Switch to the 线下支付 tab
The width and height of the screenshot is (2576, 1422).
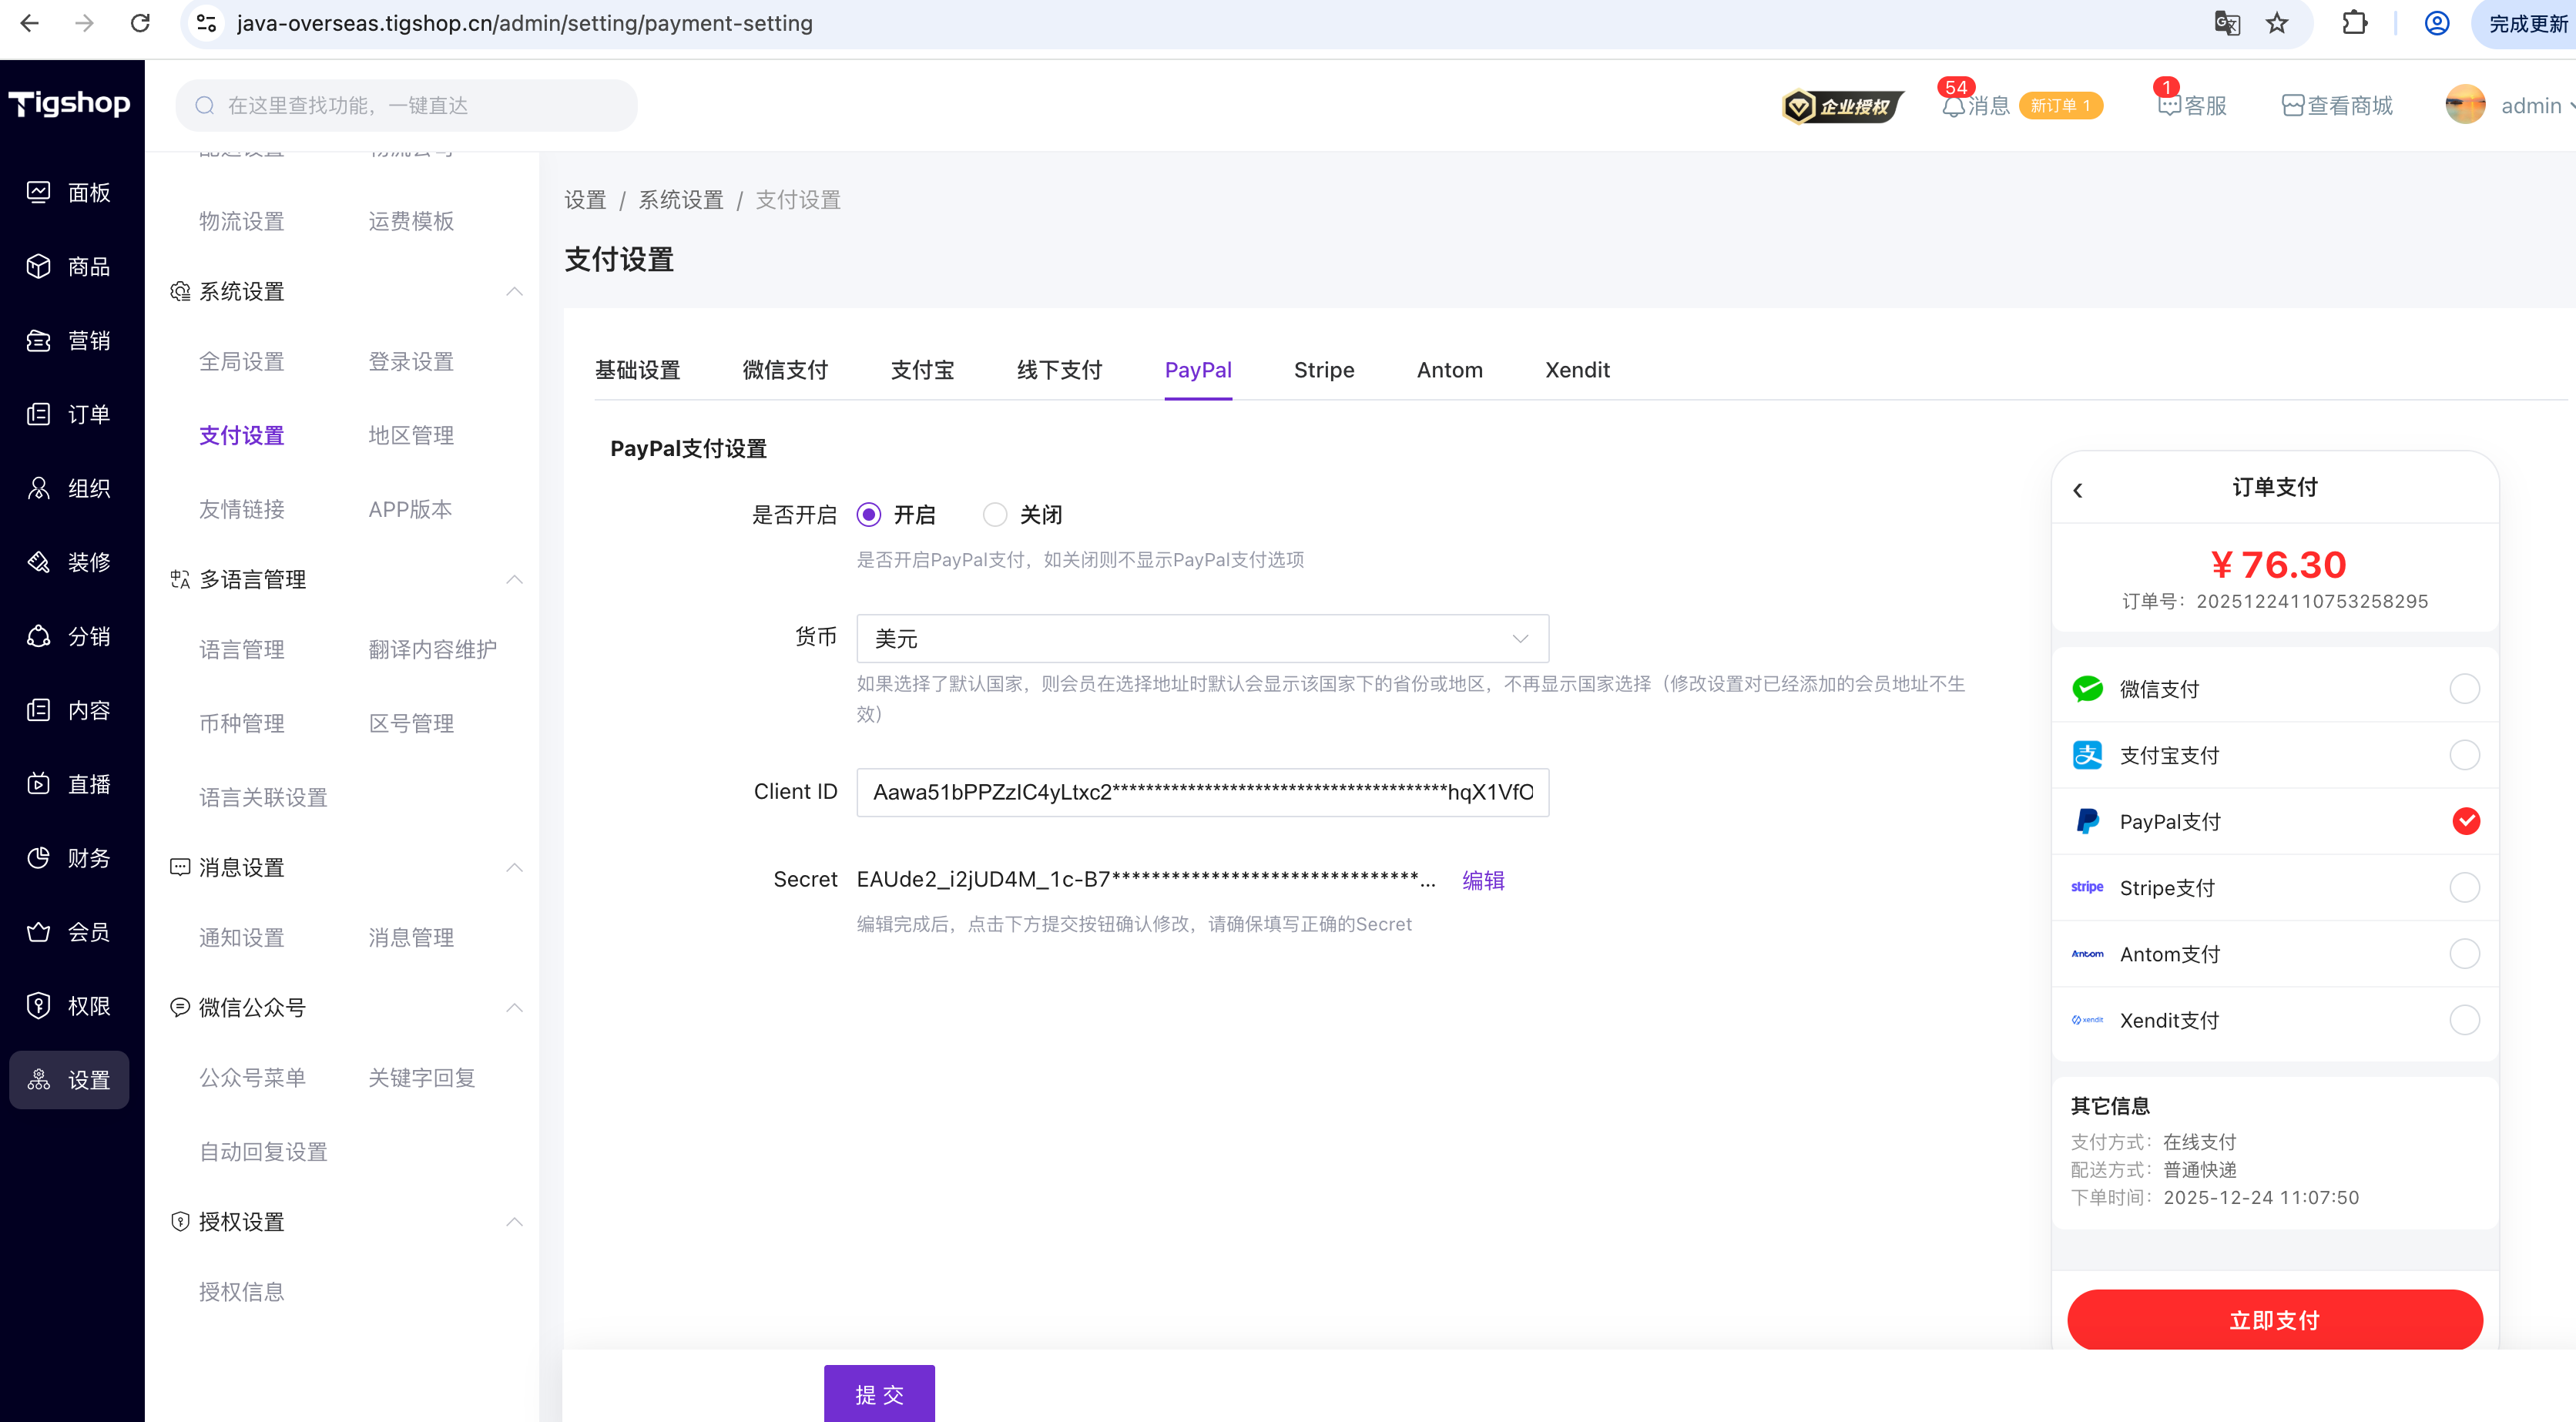(x=1059, y=370)
